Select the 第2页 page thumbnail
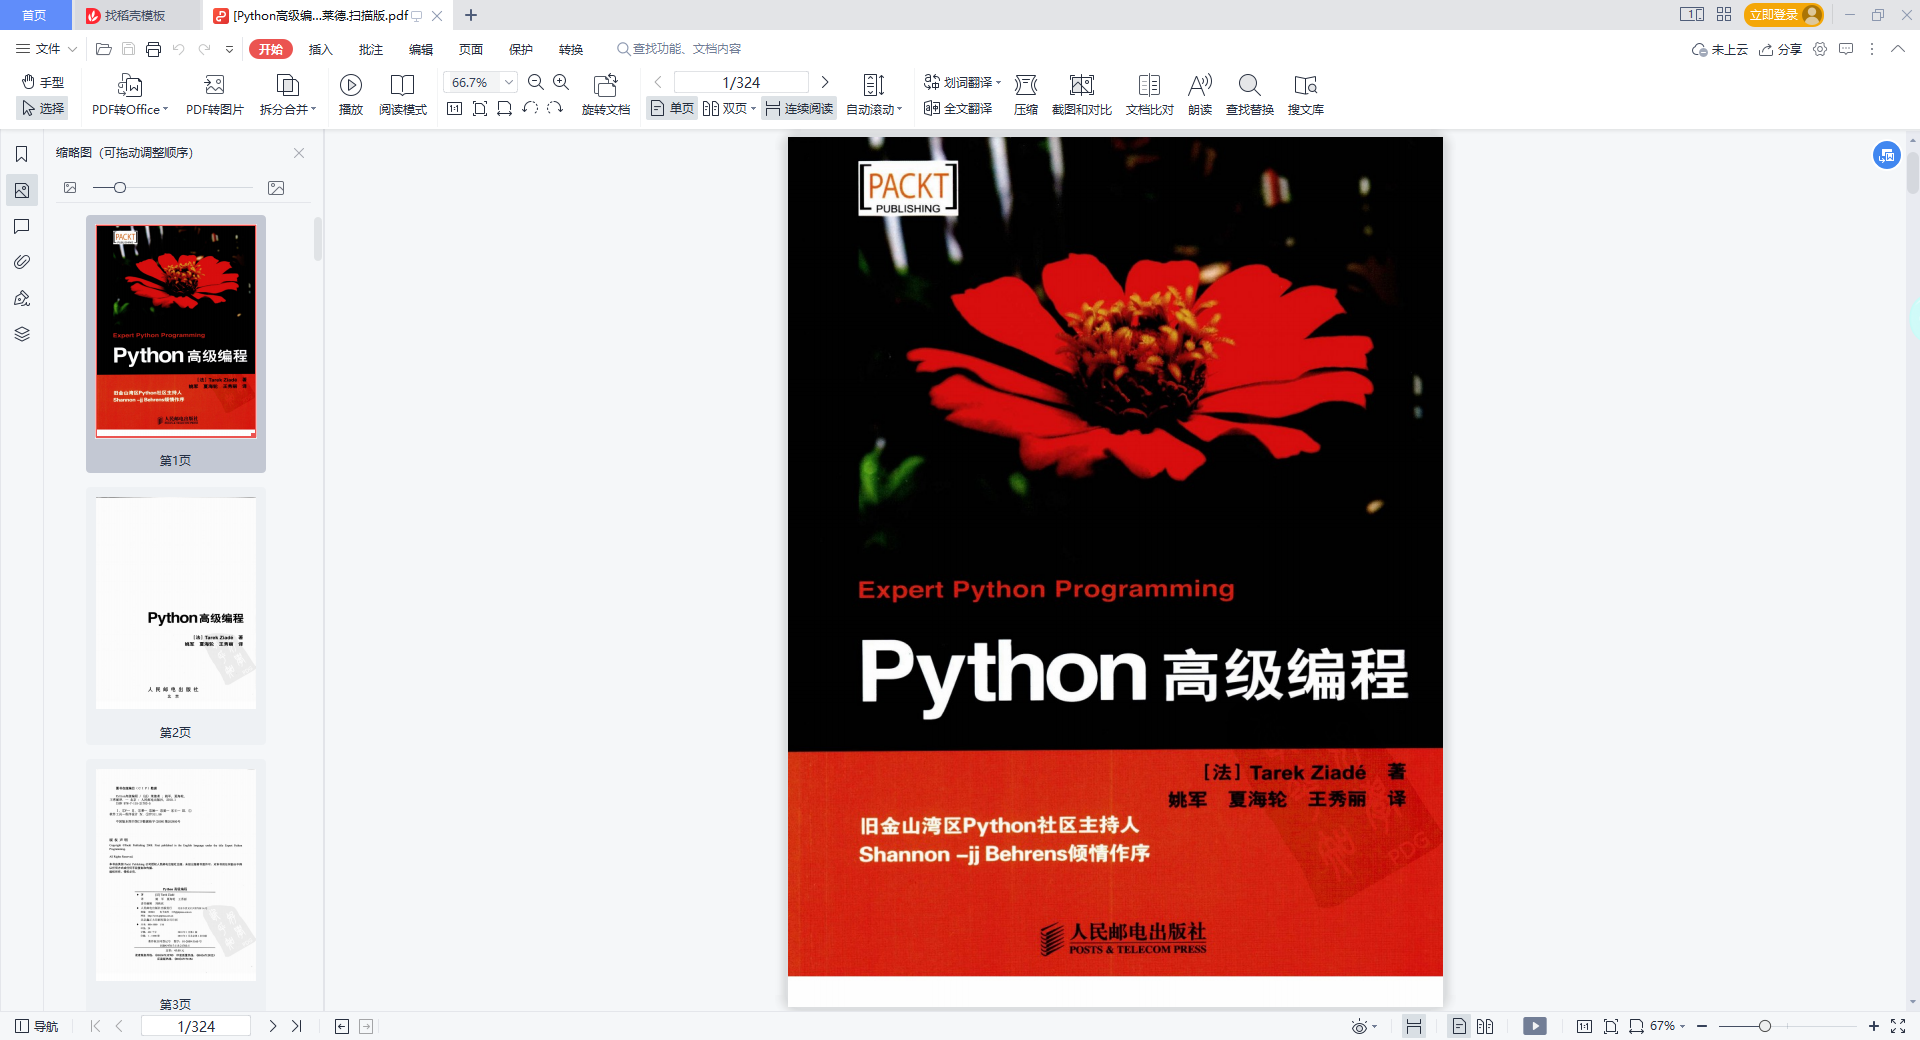Image resolution: width=1920 pixels, height=1040 pixels. tap(175, 604)
